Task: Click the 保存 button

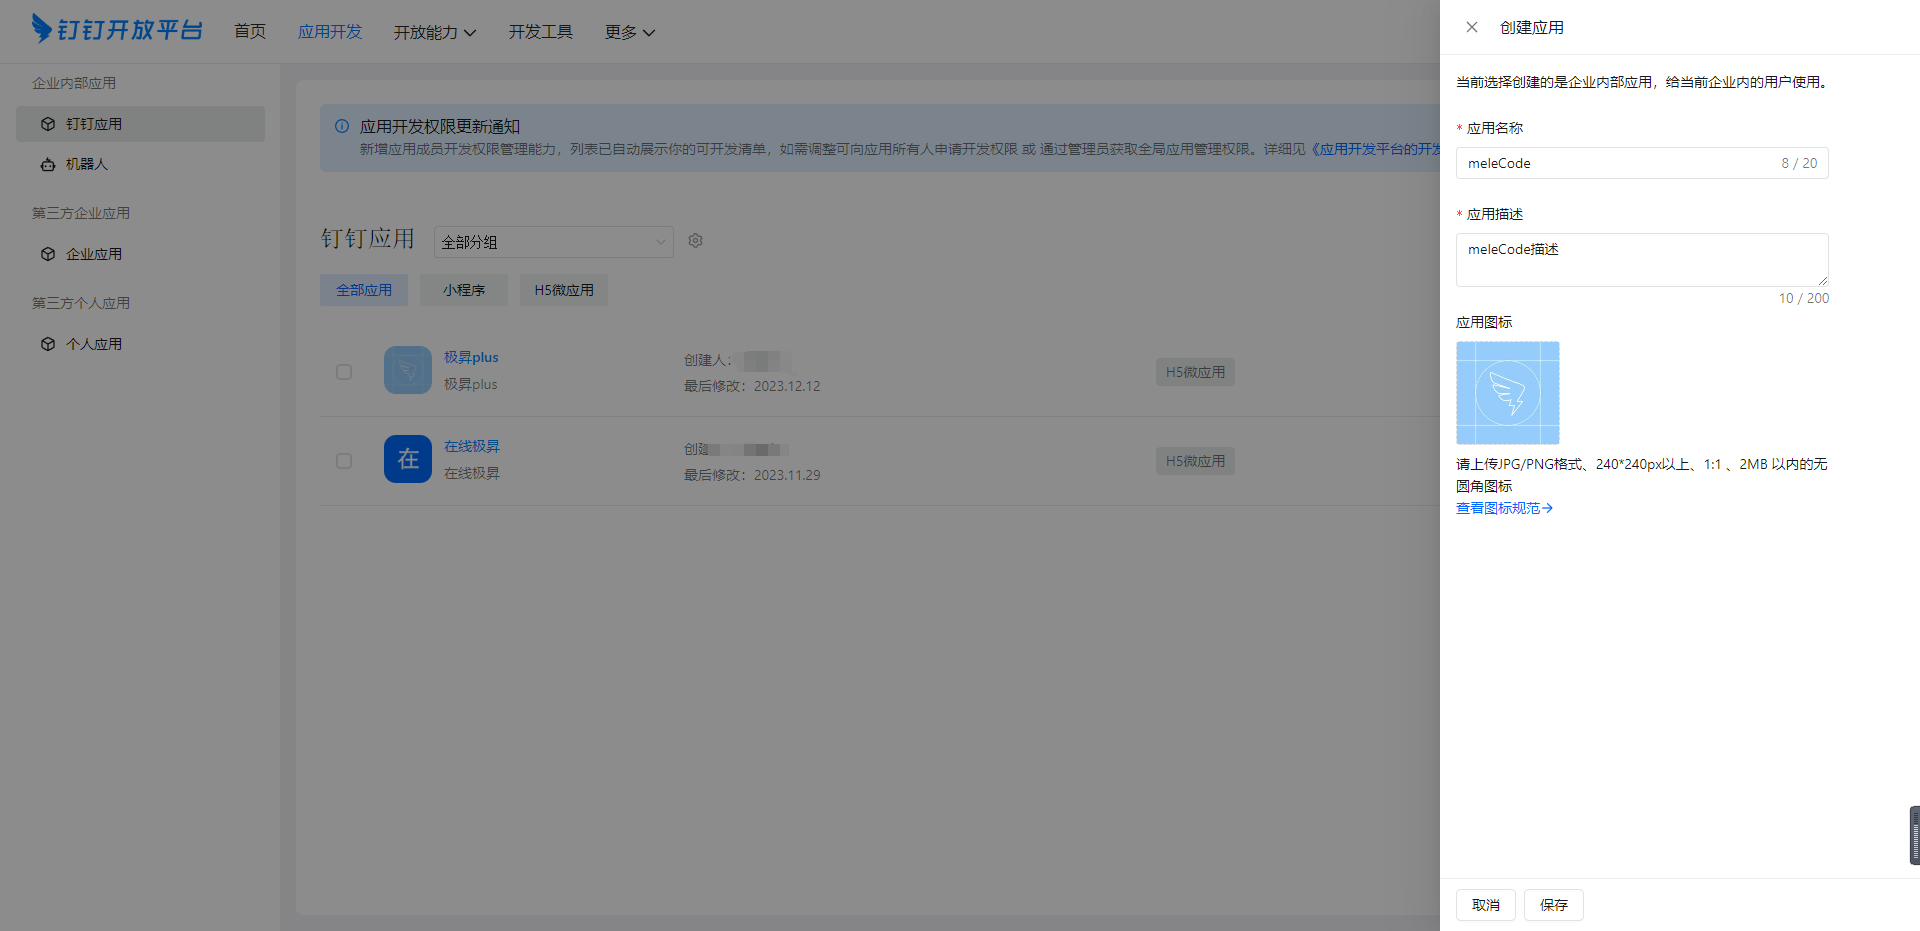Action: click(x=1554, y=905)
